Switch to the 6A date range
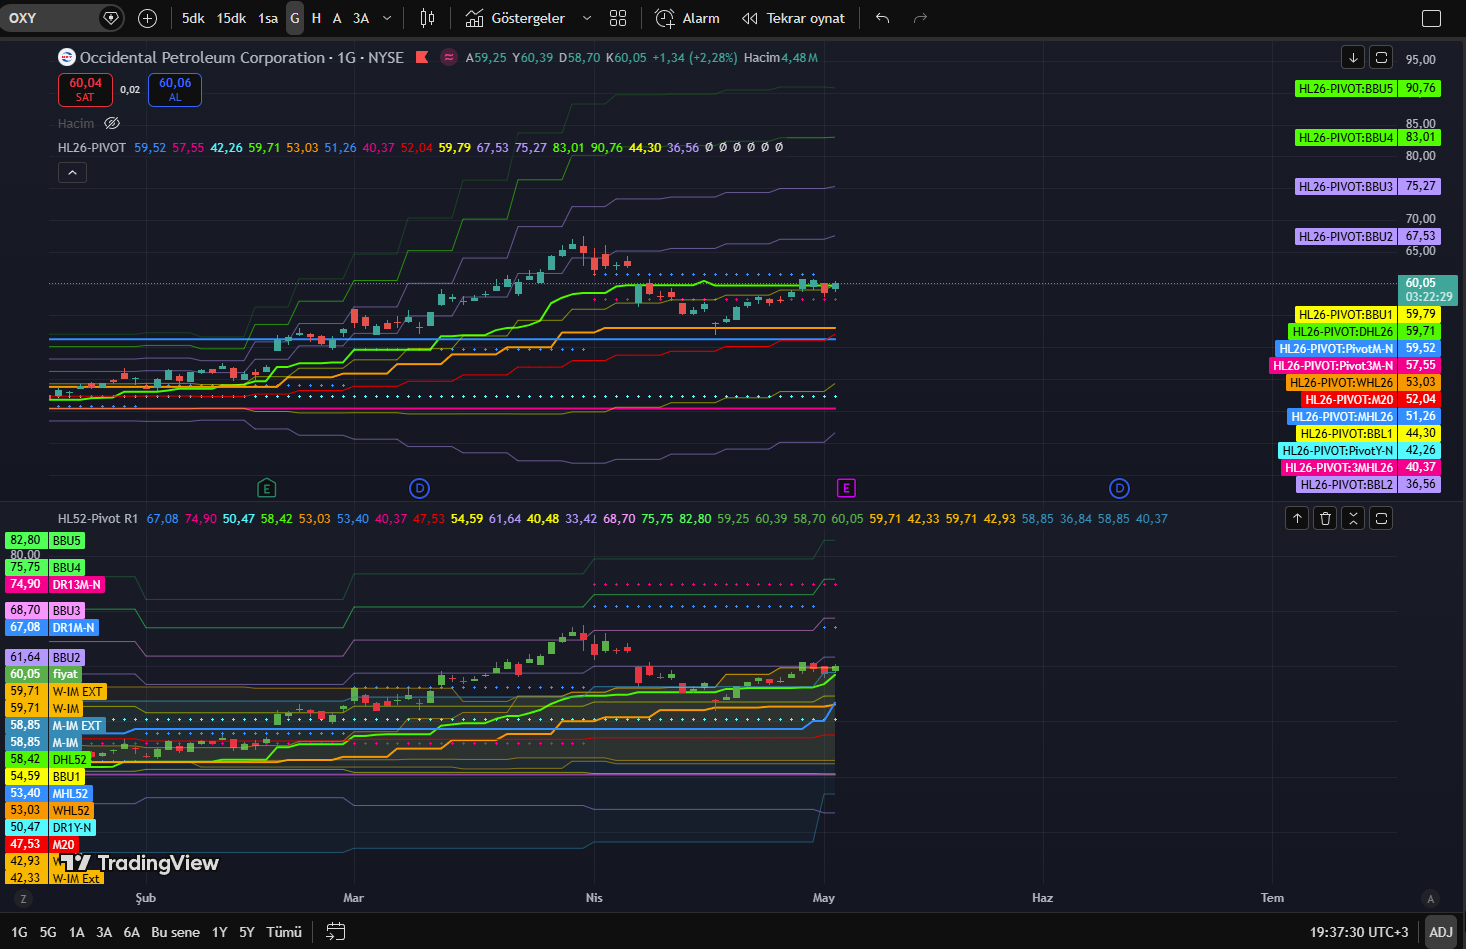The width and height of the screenshot is (1466, 949). [x=131, y=932]
